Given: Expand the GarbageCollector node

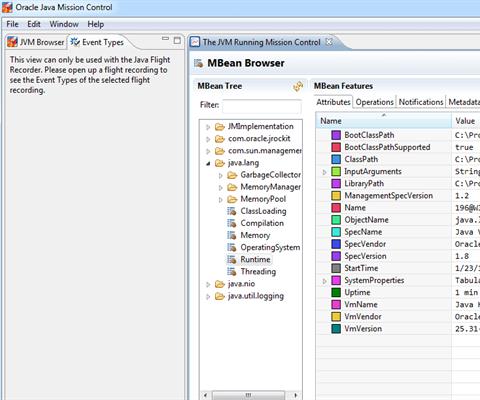Looking at the screenshot, I should coord(221,175).
